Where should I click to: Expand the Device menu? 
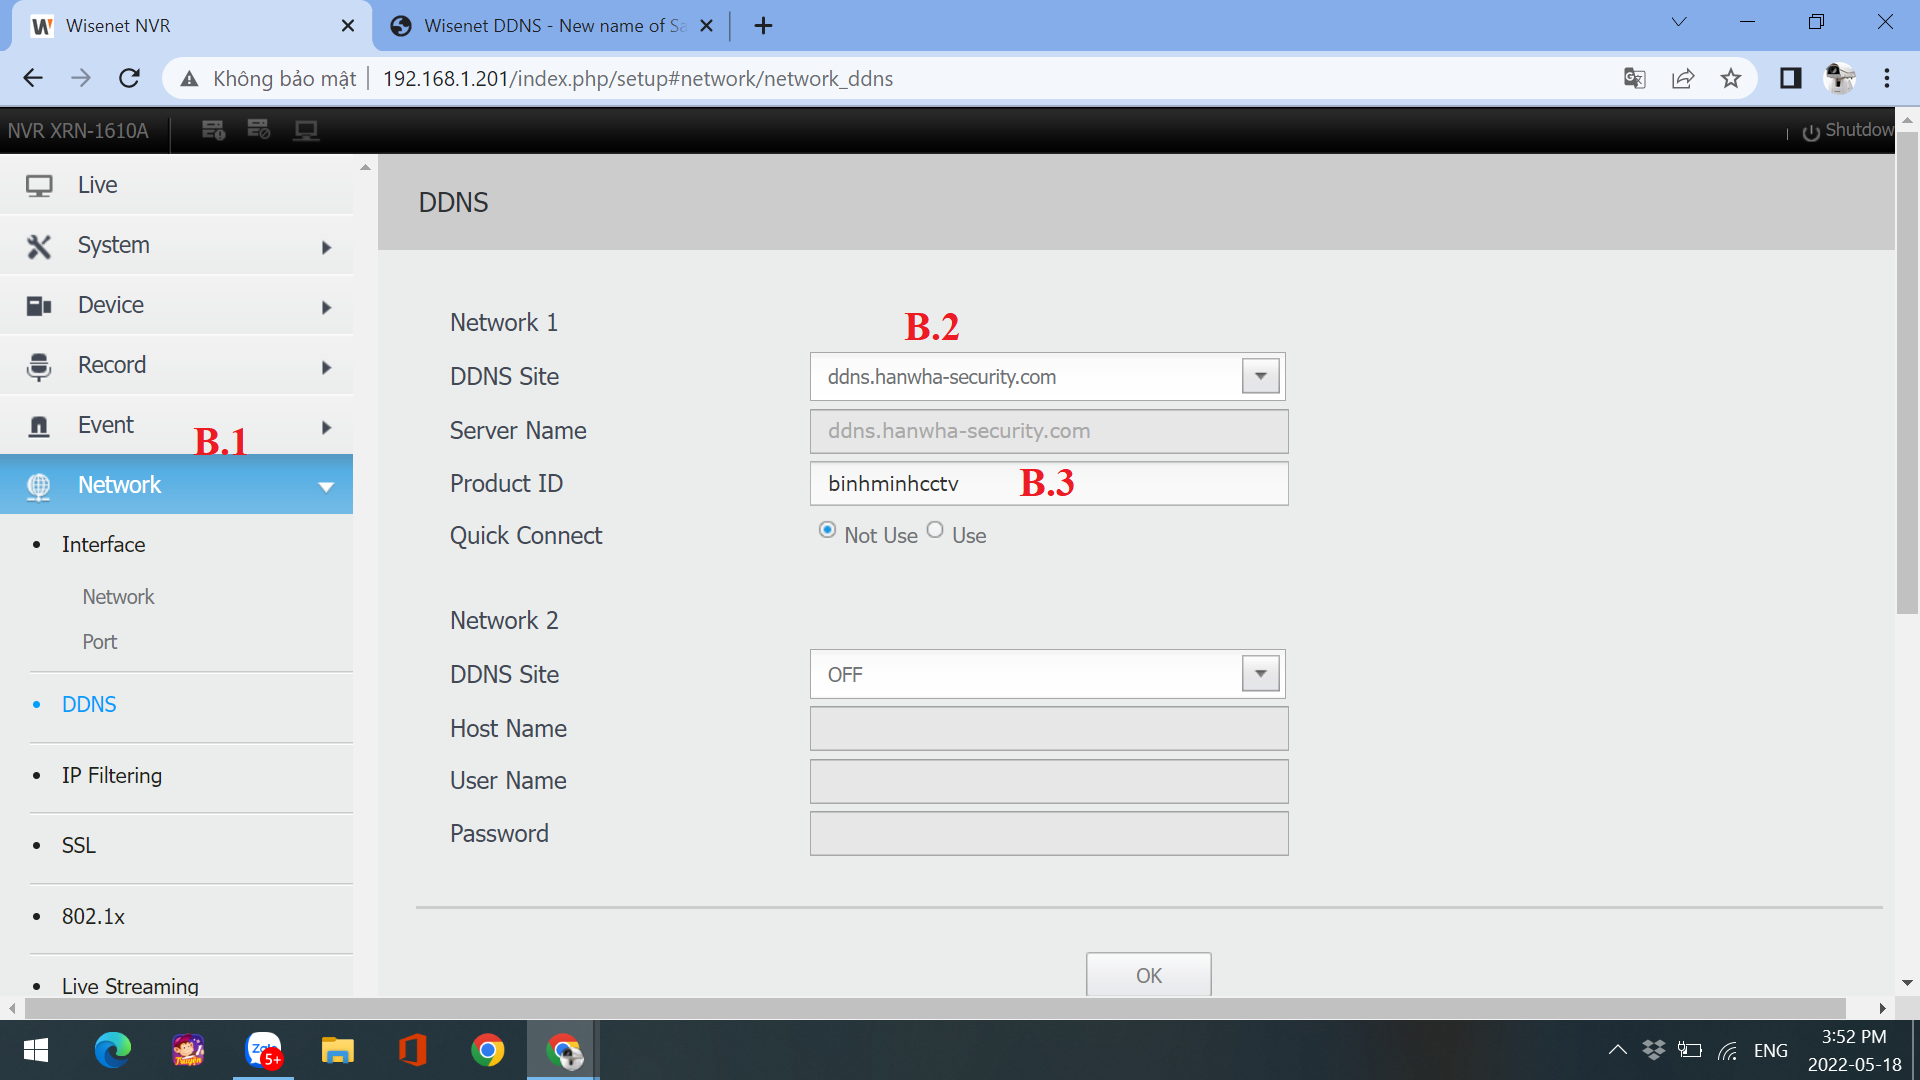[176, 305]
